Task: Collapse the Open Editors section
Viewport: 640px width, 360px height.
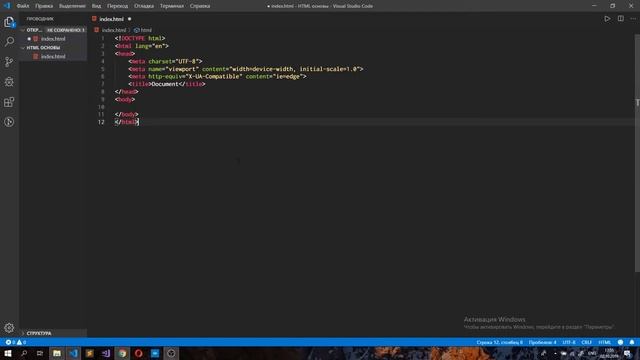Action: [53, 30]
